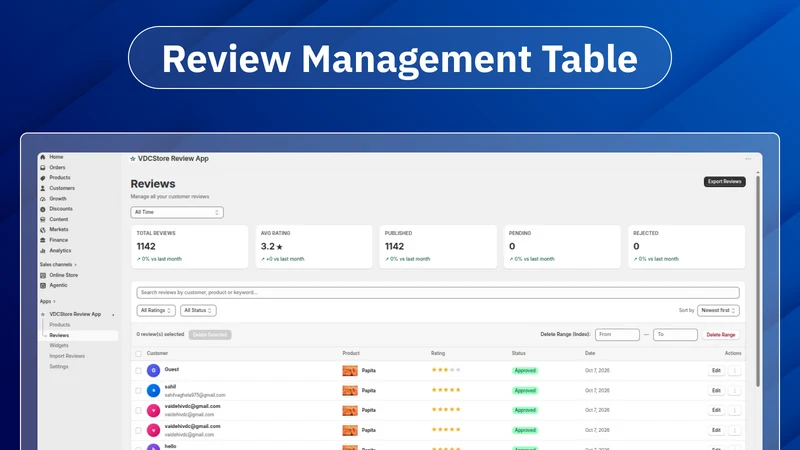Click the Analytics bar chart icon
This screenshot has height=450, width=800.
pyautogui.click(x=43, y=251)
